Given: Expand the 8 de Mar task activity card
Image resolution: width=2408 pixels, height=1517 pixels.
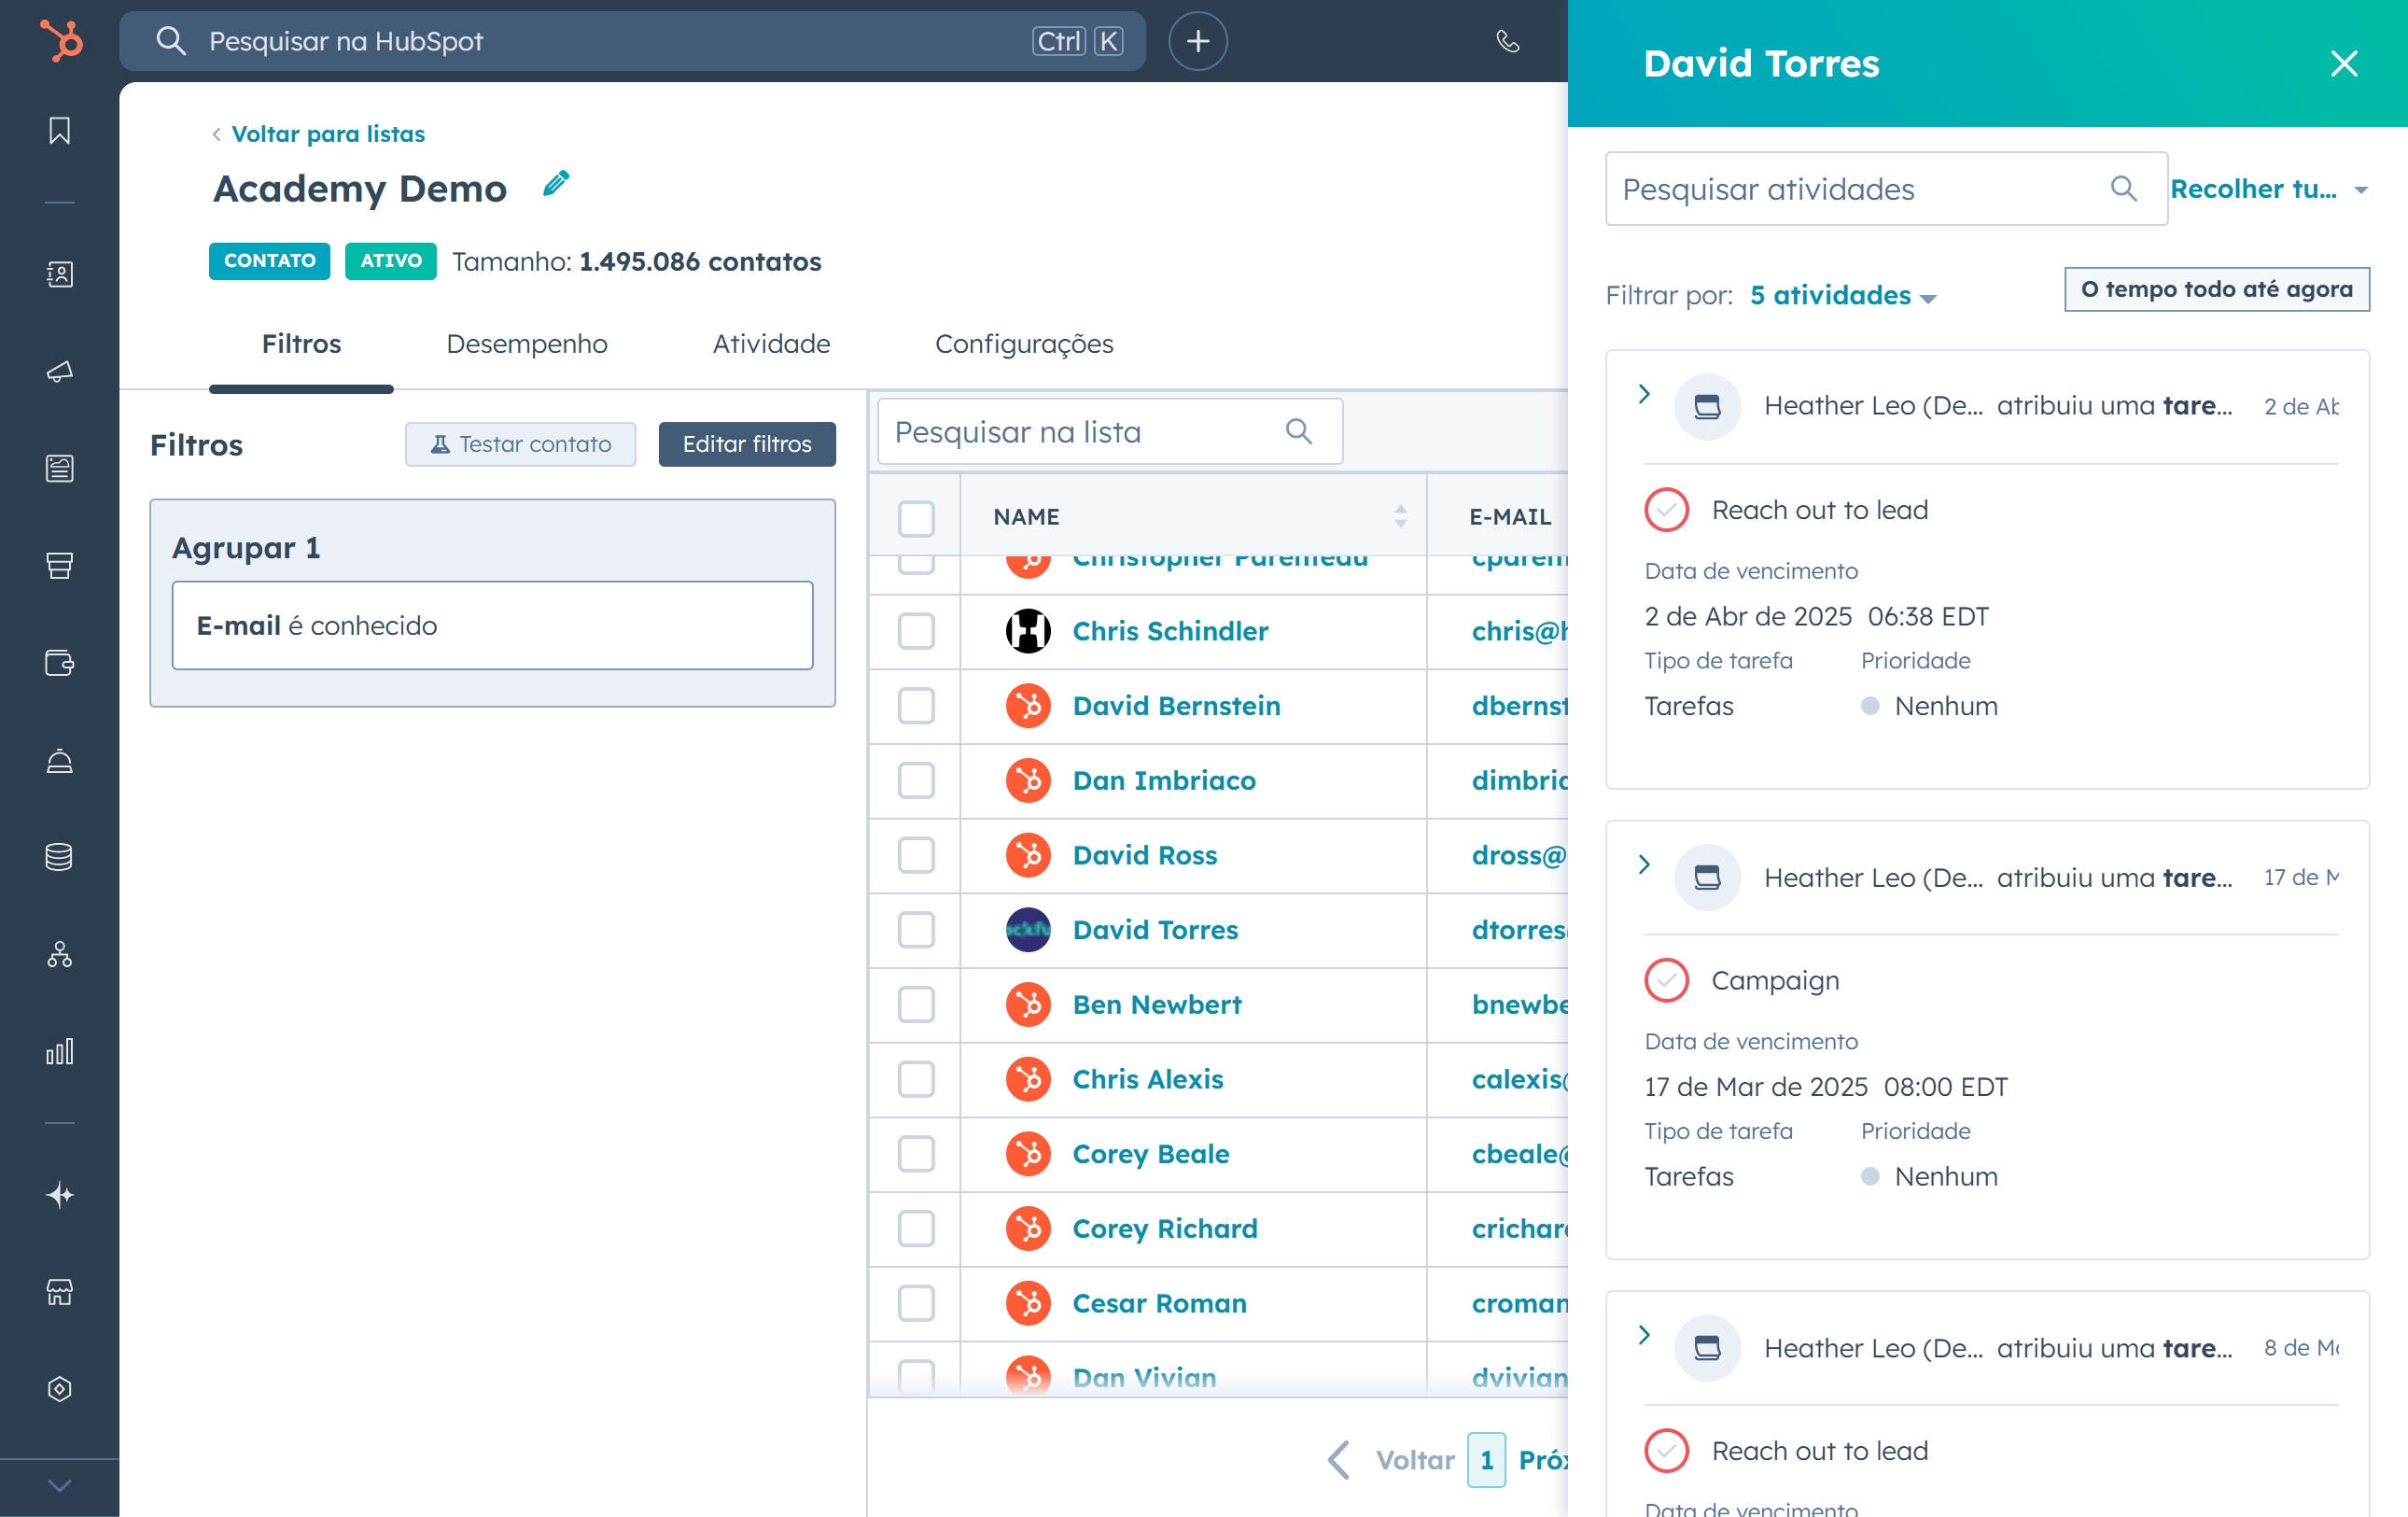Looking at the screenshot, I should (1644, 1335).
